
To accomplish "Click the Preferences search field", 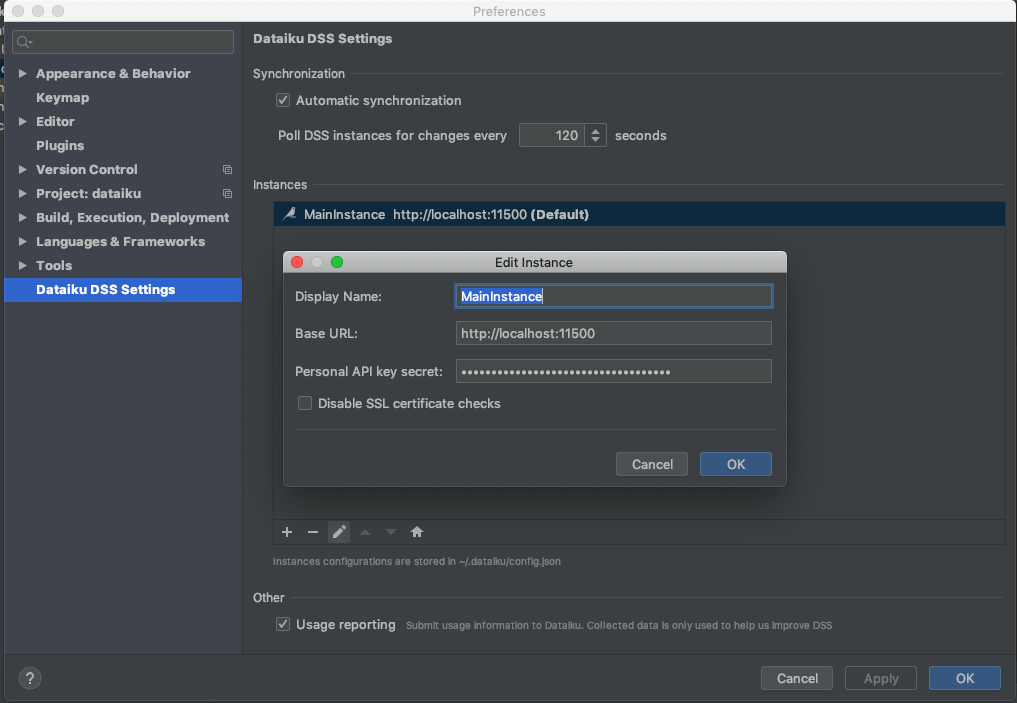I will pos(123,42).
